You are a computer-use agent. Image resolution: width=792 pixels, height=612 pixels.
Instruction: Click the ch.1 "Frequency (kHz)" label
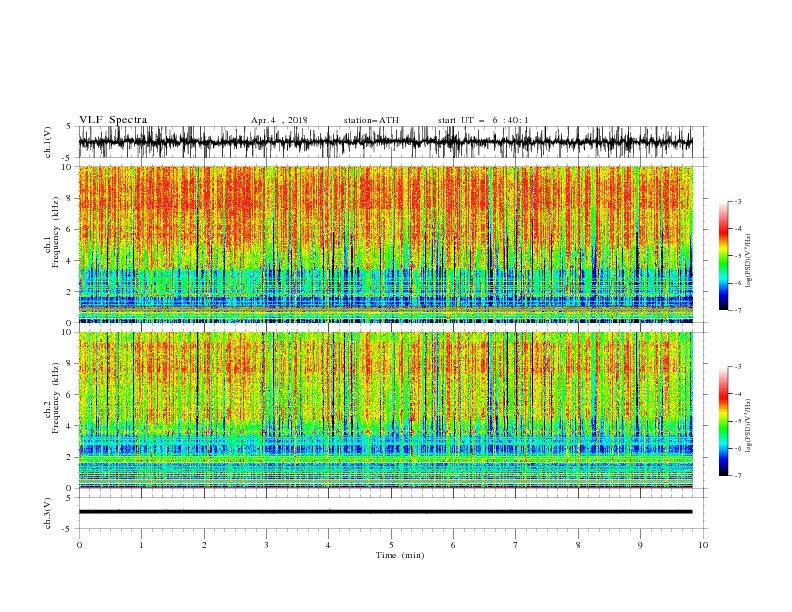[x=56, y=233]
